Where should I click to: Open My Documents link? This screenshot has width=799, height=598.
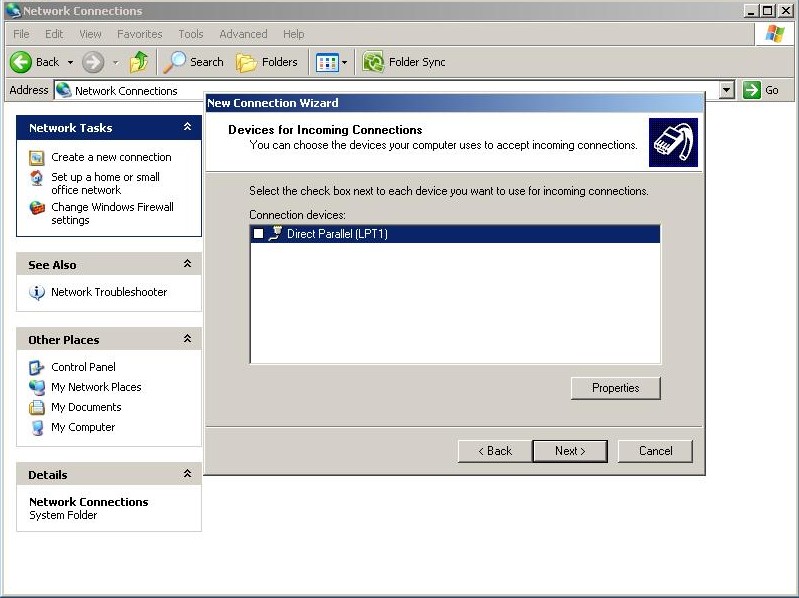86,407
